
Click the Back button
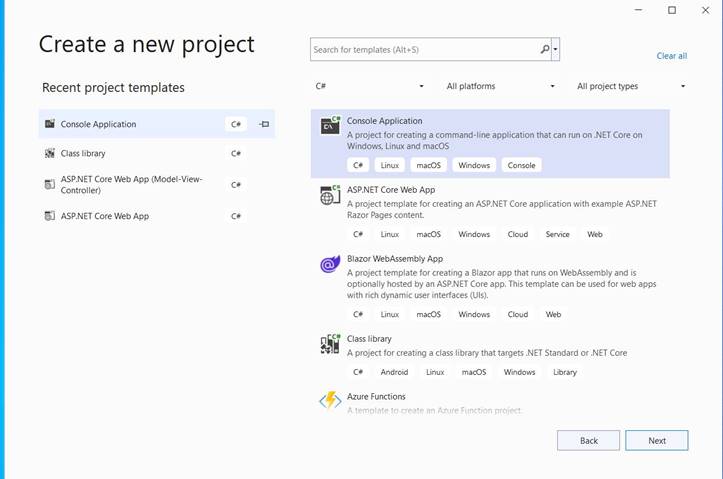[589, 440]
